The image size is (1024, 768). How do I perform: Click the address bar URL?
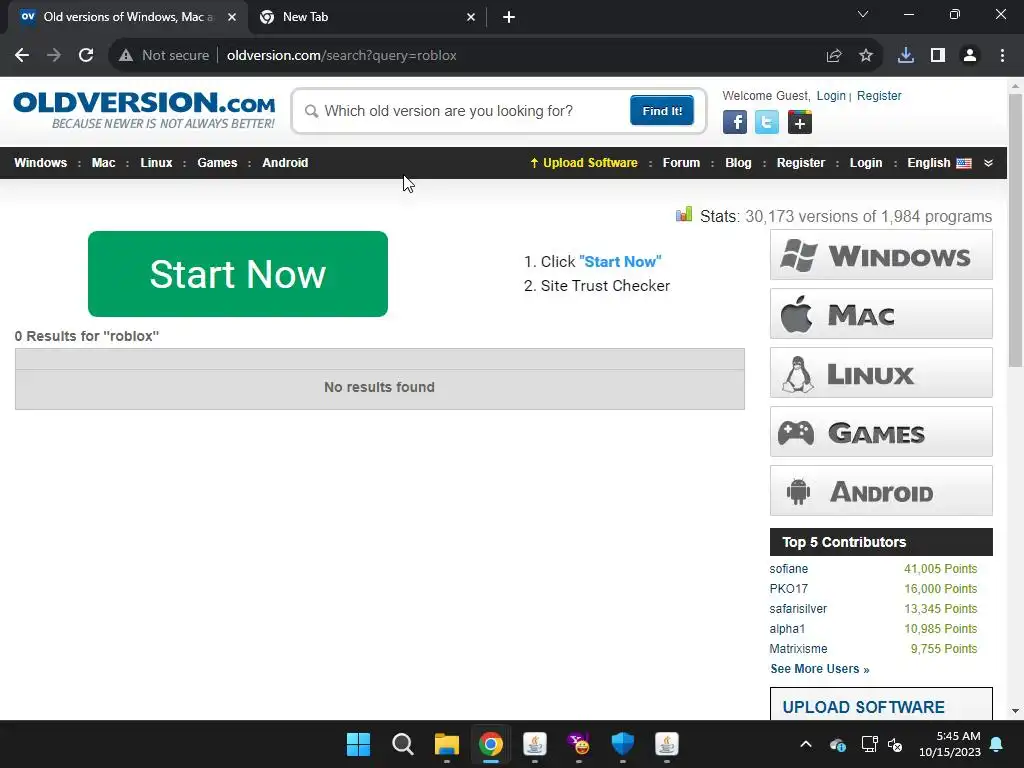coord(342,56)
